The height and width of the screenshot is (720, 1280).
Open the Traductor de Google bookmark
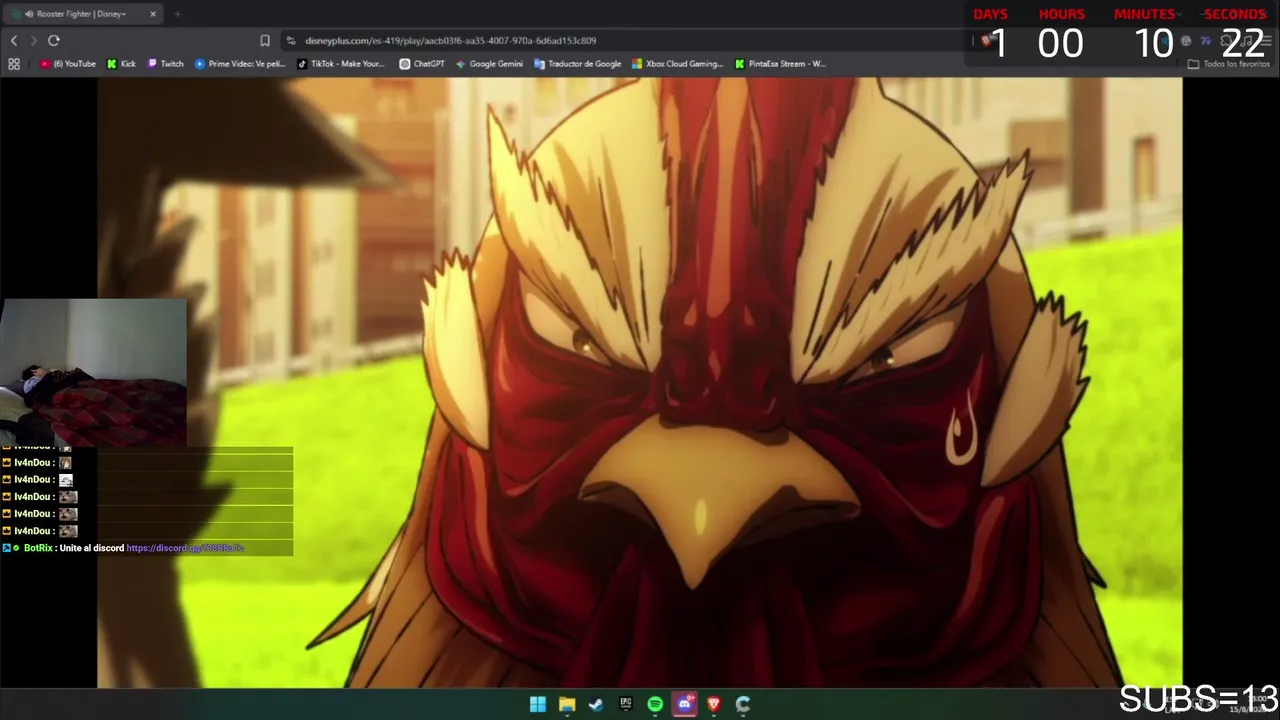click(x=578, y=64)
